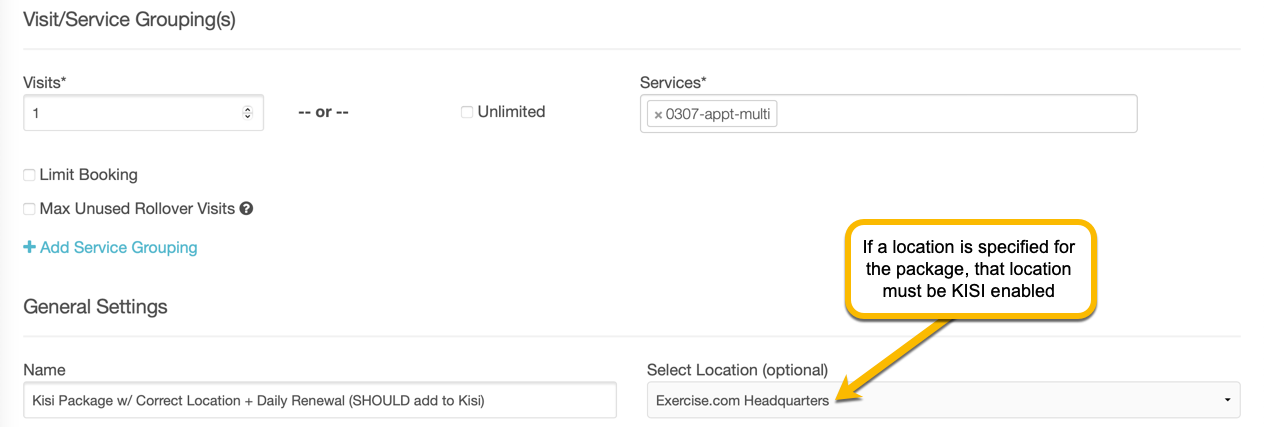The width and height of the screenshot is (1264, 427).
Task: Check the Max Unused Rollover Visits box
Action: [x=29, y=209]
